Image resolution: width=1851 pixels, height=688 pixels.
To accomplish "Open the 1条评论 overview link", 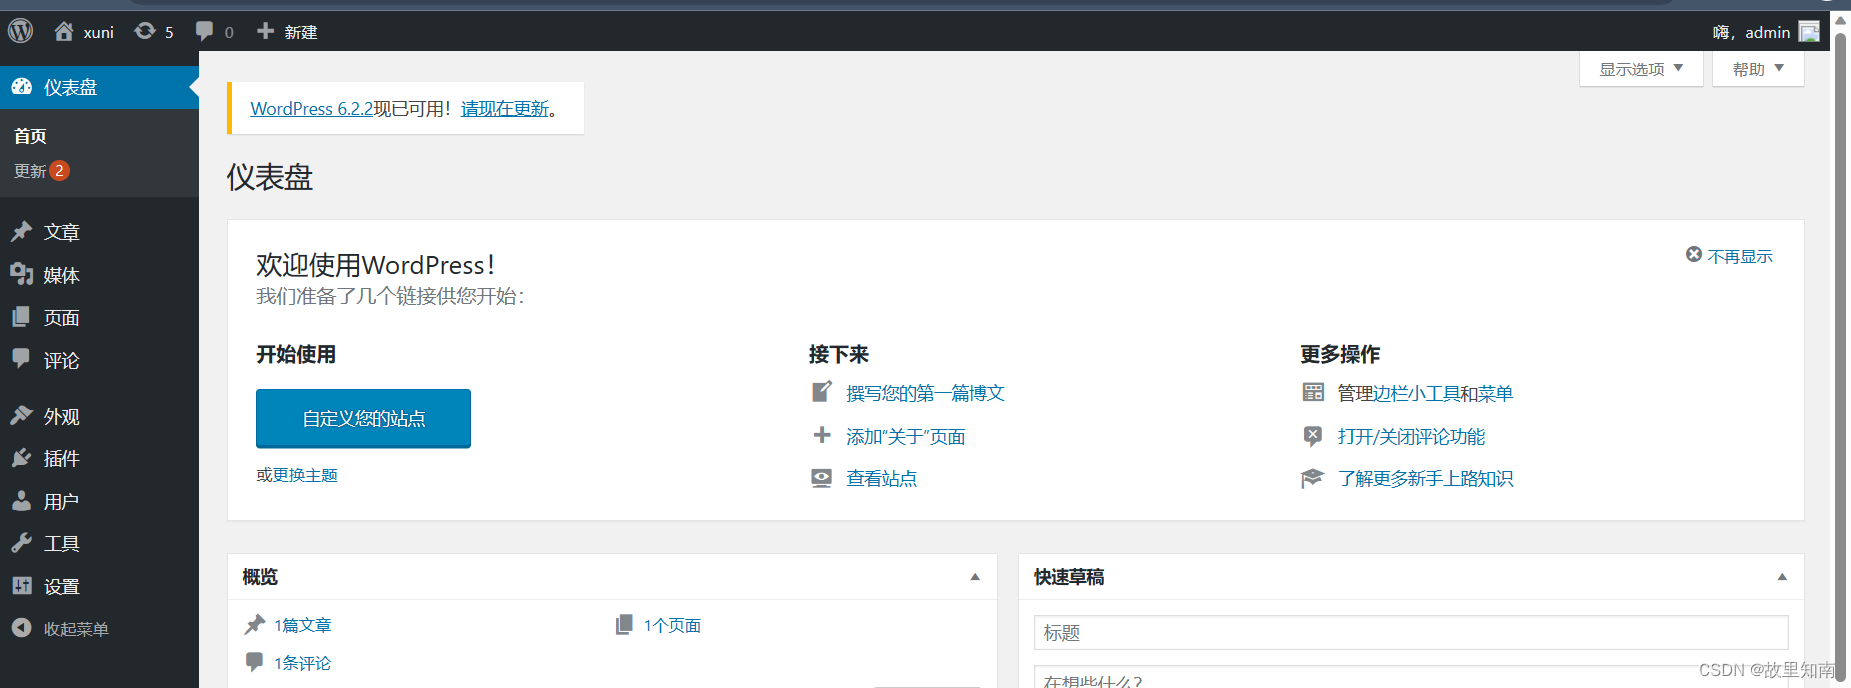I will [303, 663].
